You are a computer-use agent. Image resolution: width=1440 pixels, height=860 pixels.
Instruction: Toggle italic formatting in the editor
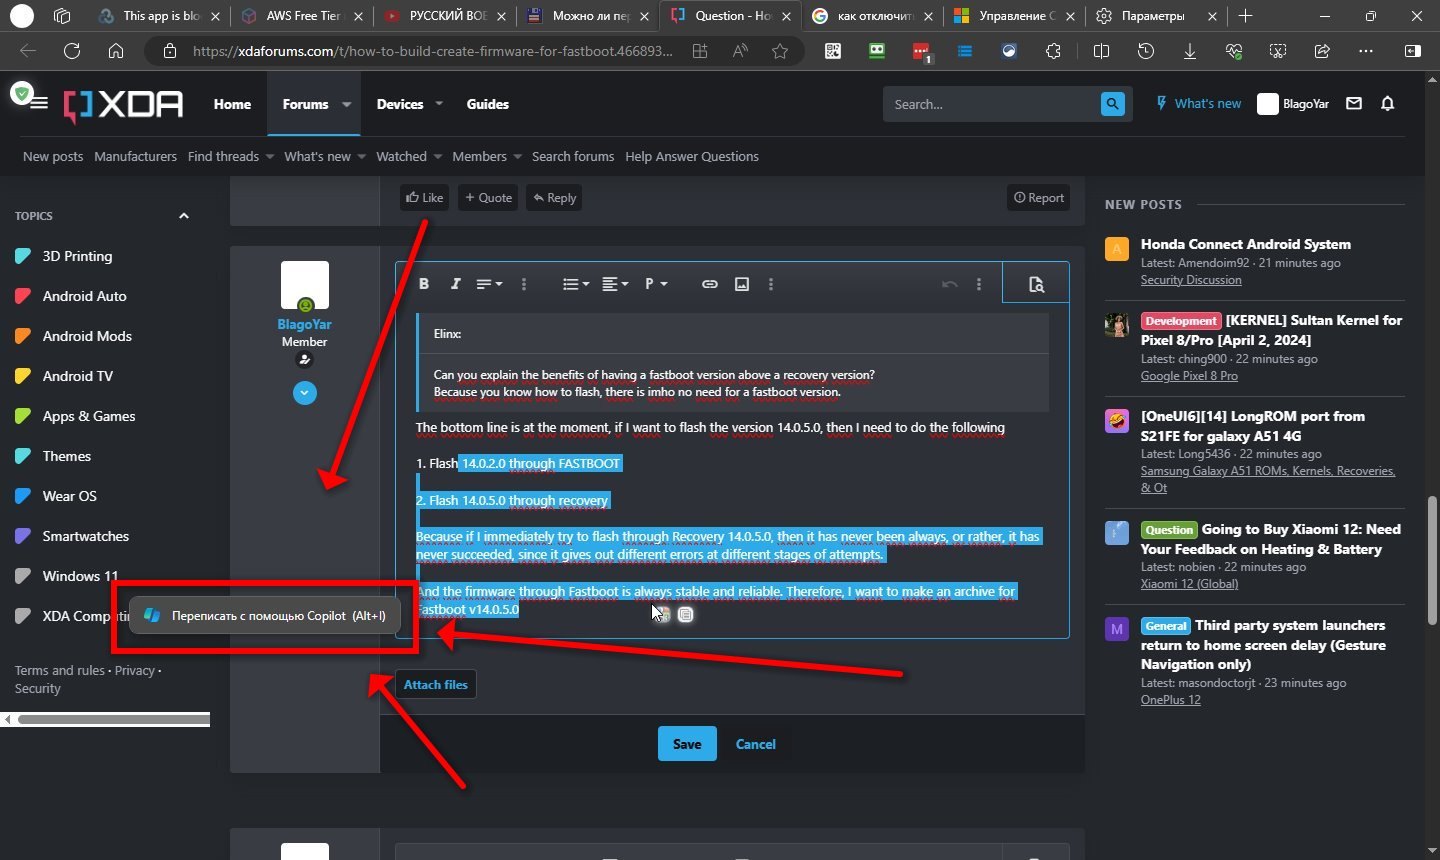point(455,284)
